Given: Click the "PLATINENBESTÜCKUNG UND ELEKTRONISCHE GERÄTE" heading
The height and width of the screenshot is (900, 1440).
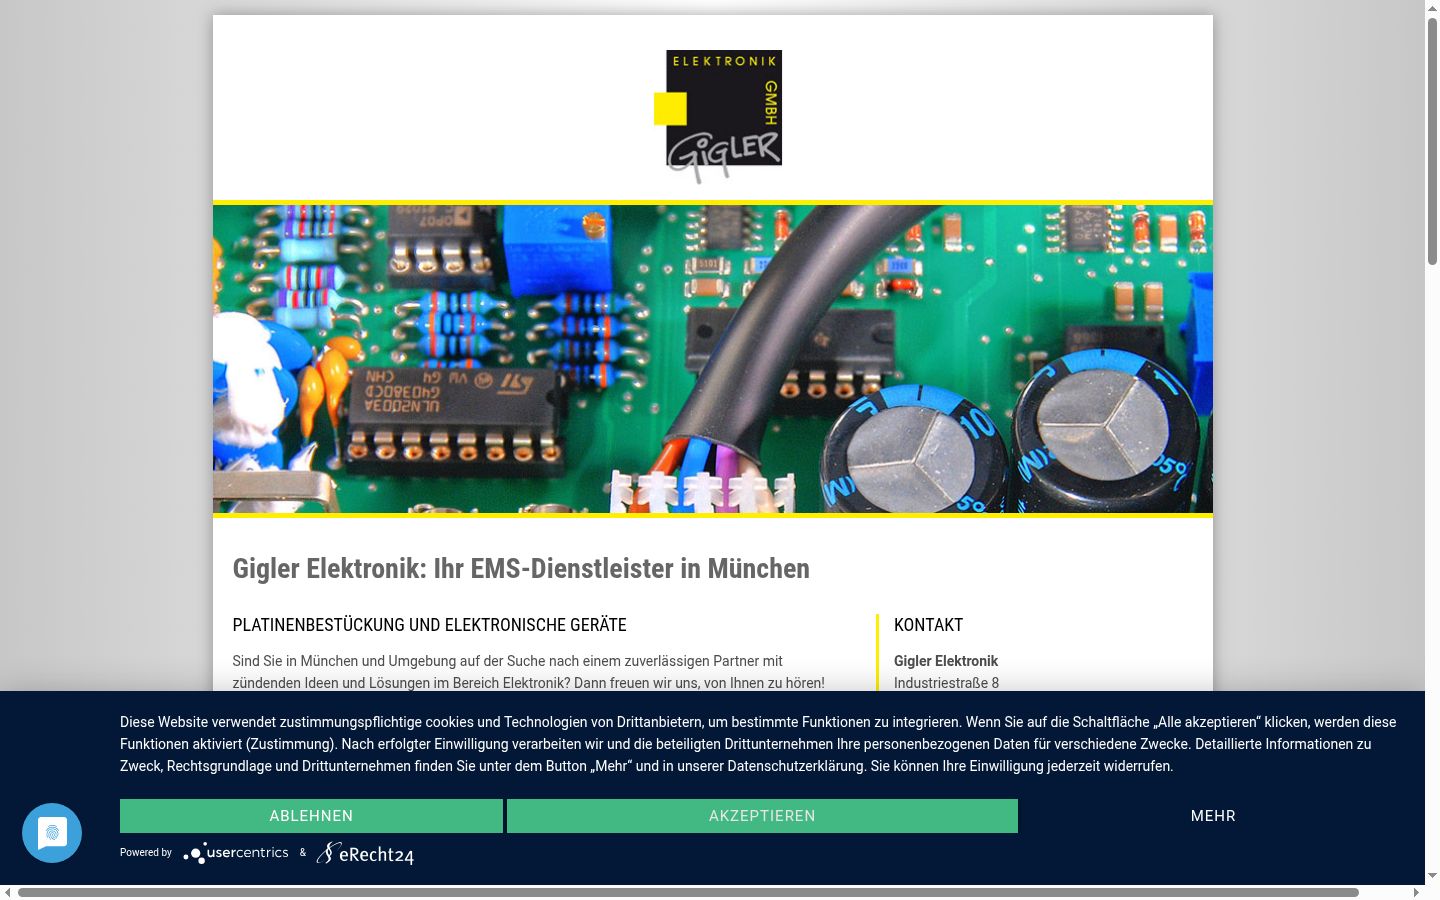Looking at the screenshot, I should pos(429,625).
